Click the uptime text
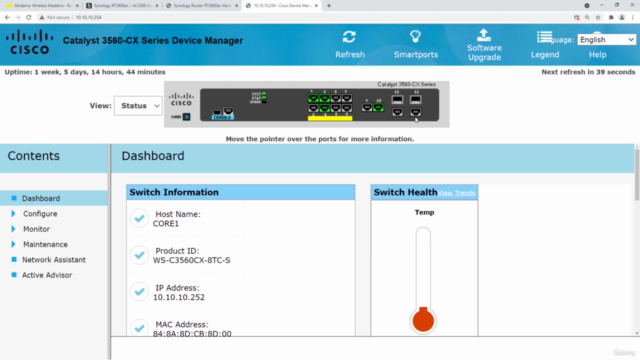The image size is (640, 360). pos(85,72)
